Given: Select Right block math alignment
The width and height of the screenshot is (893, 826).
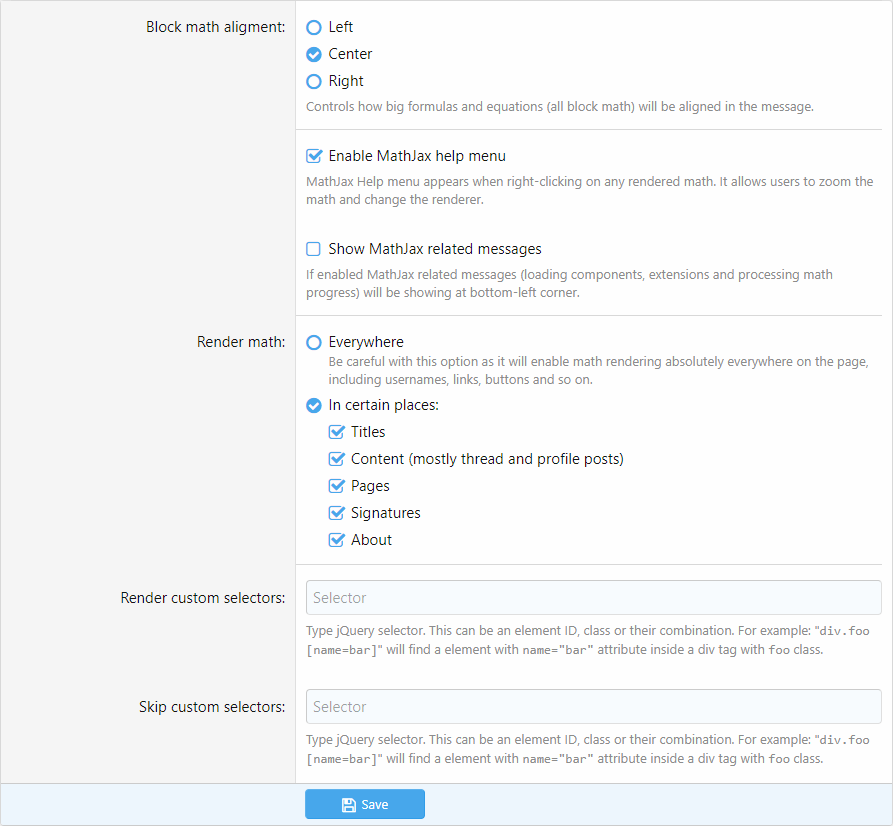Looking at the screenshot, I should tap(314, 81).
